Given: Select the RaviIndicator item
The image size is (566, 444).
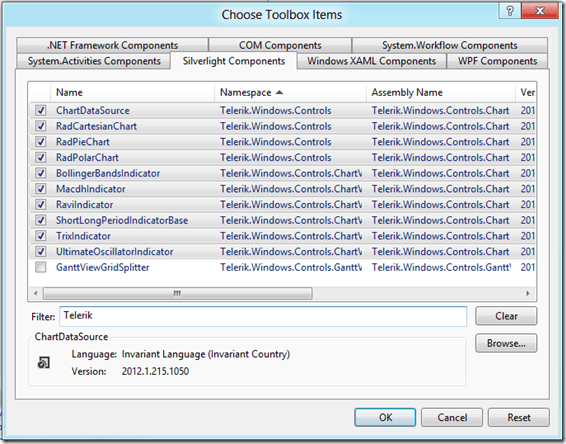Looking at the screenshot, I should [84, 204].
